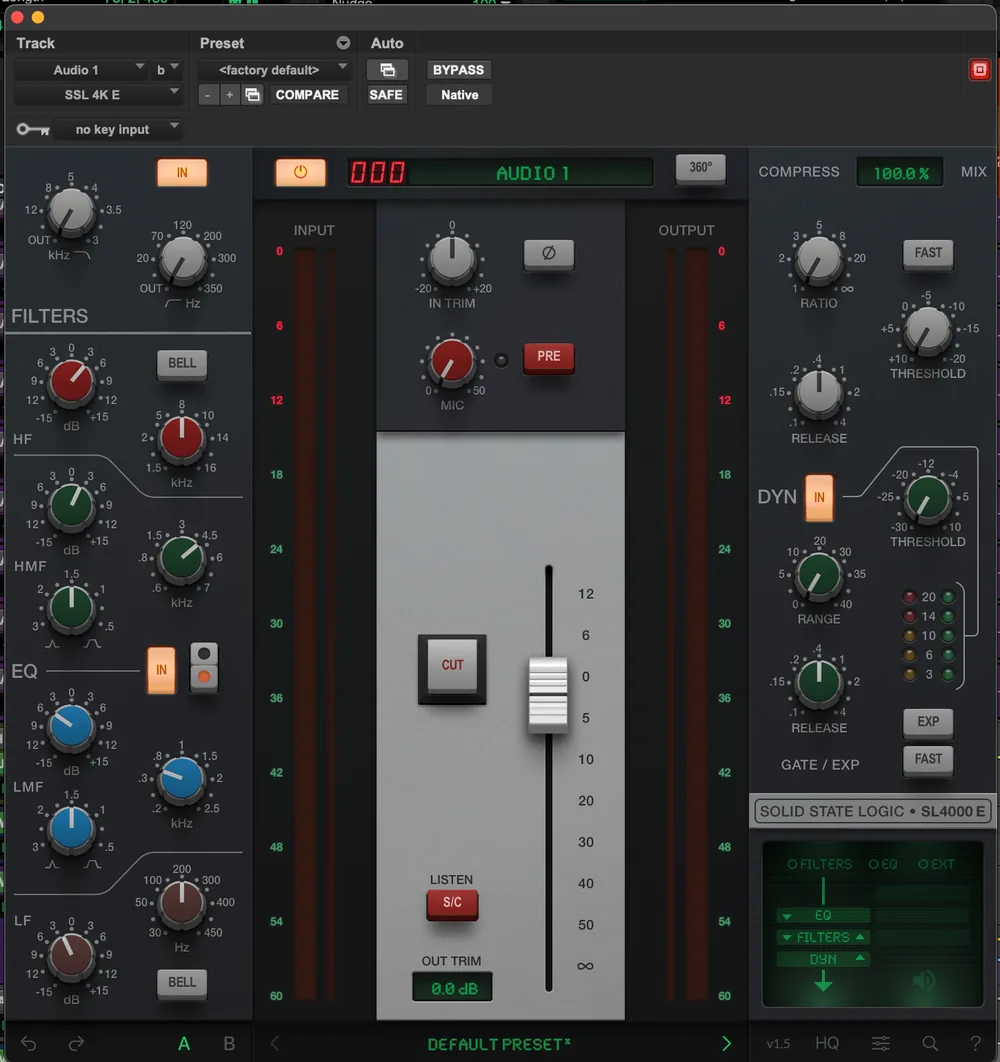This screenshot has height=1062, width=1000.
Task: Click the SOLID STATE LOGIC SL4000 E badge
Action: click(872, 811)
